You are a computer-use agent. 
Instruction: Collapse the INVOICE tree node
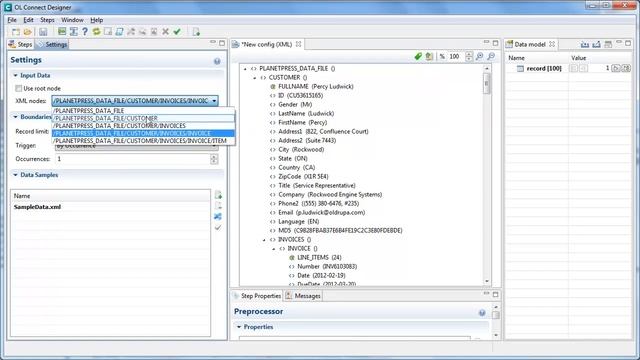(x=273, y=249)
